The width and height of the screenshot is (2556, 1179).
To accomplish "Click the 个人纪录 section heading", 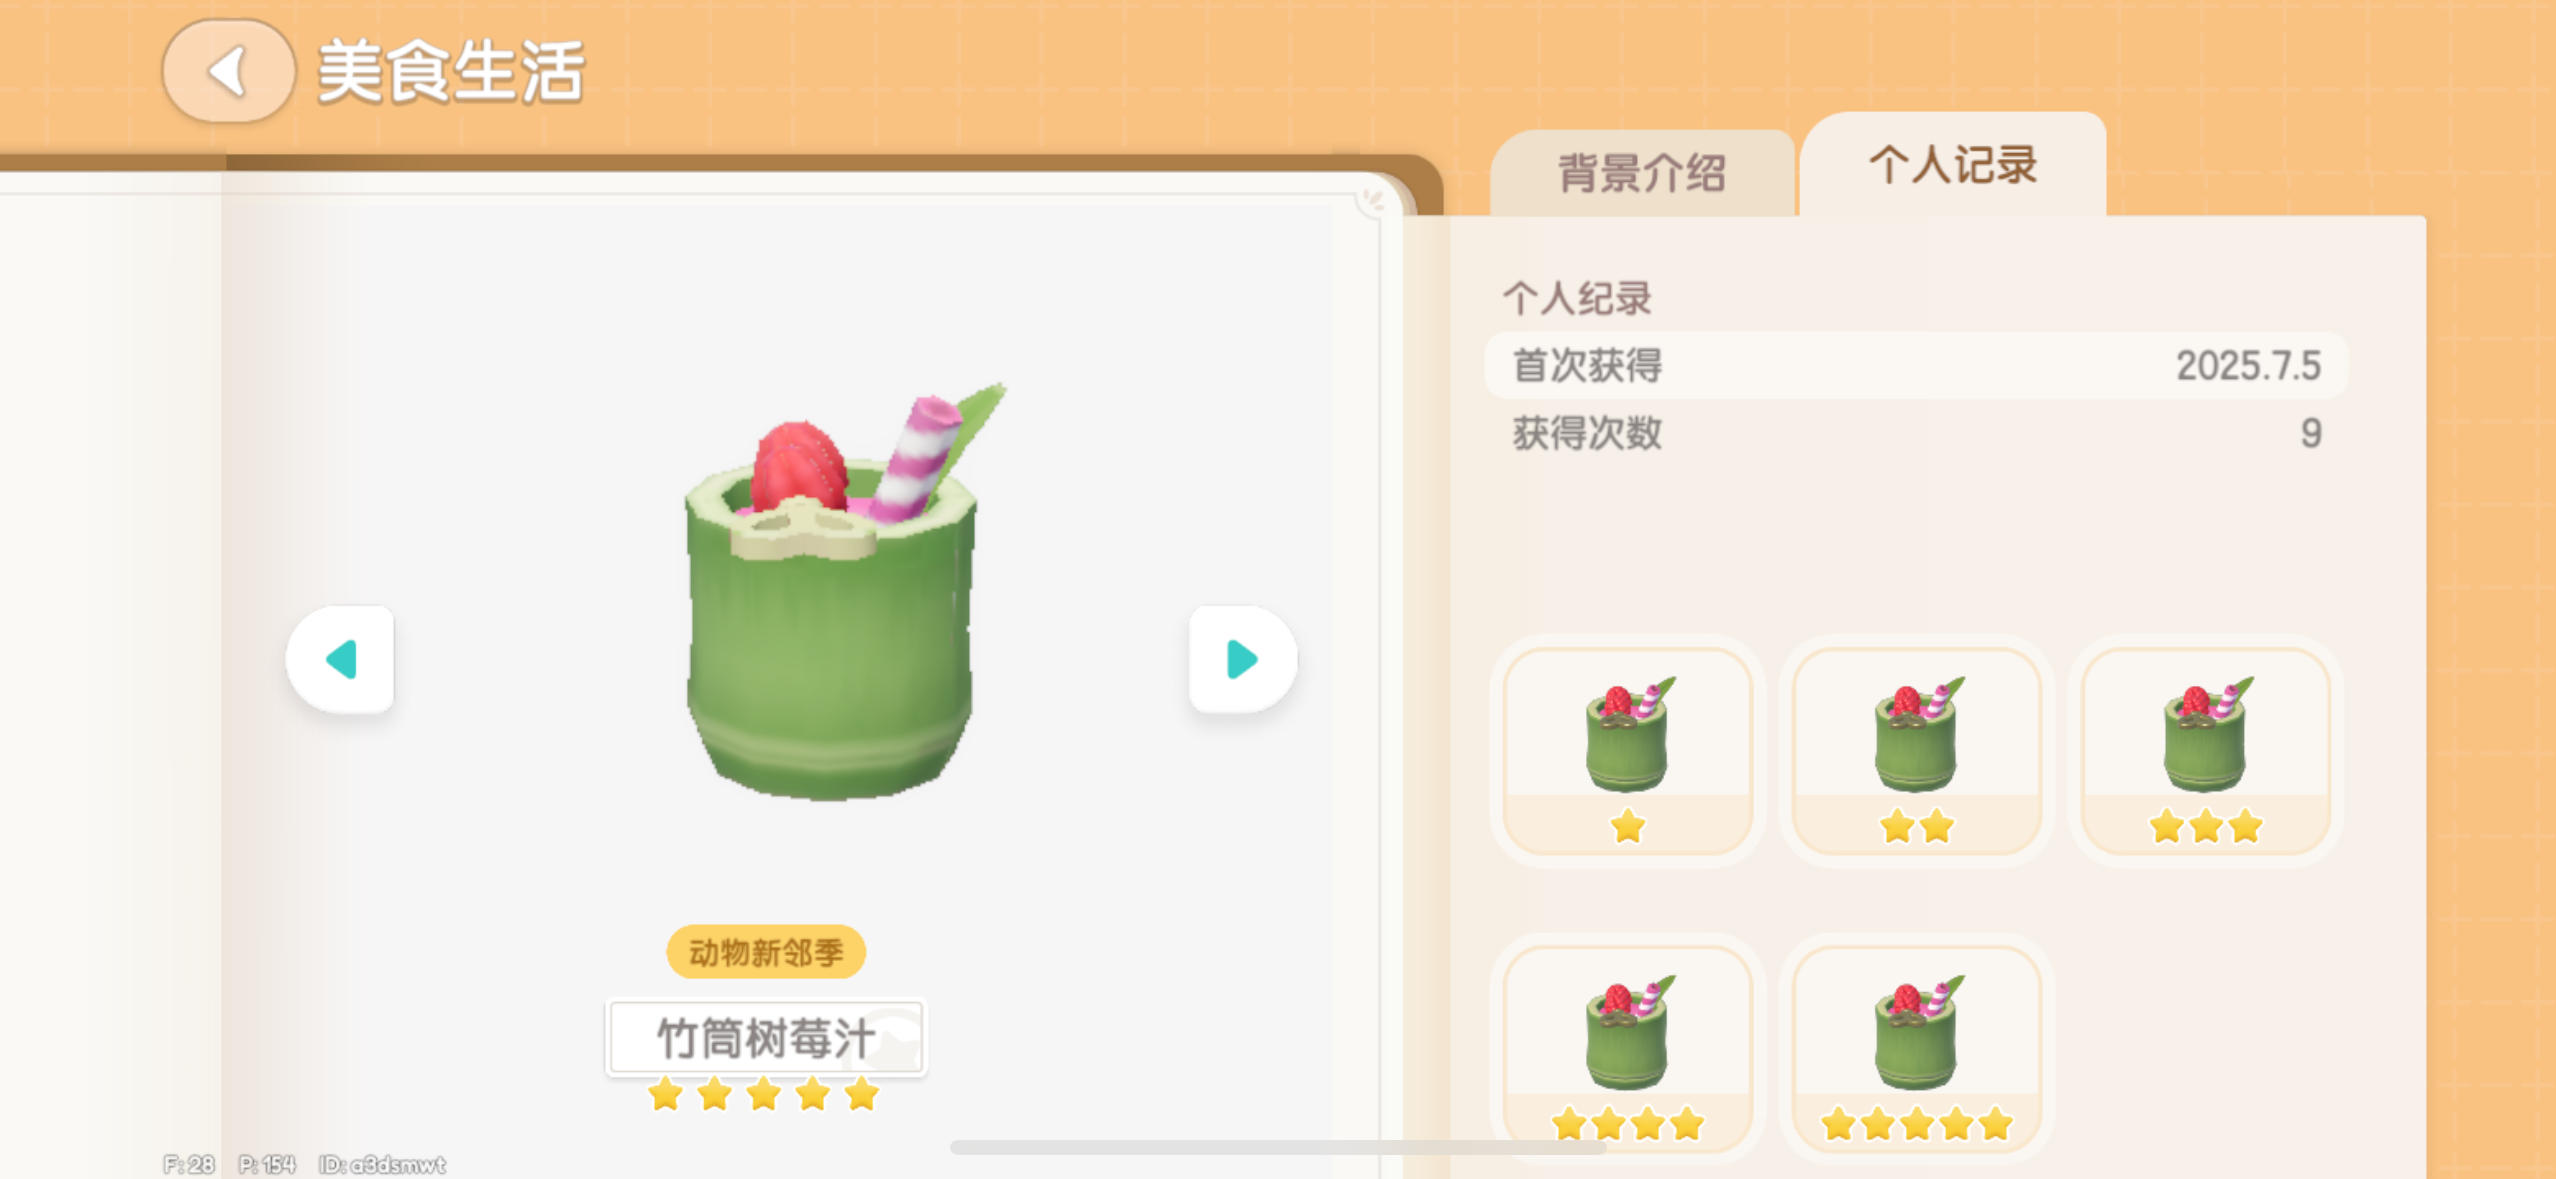I will [1577, 298].
